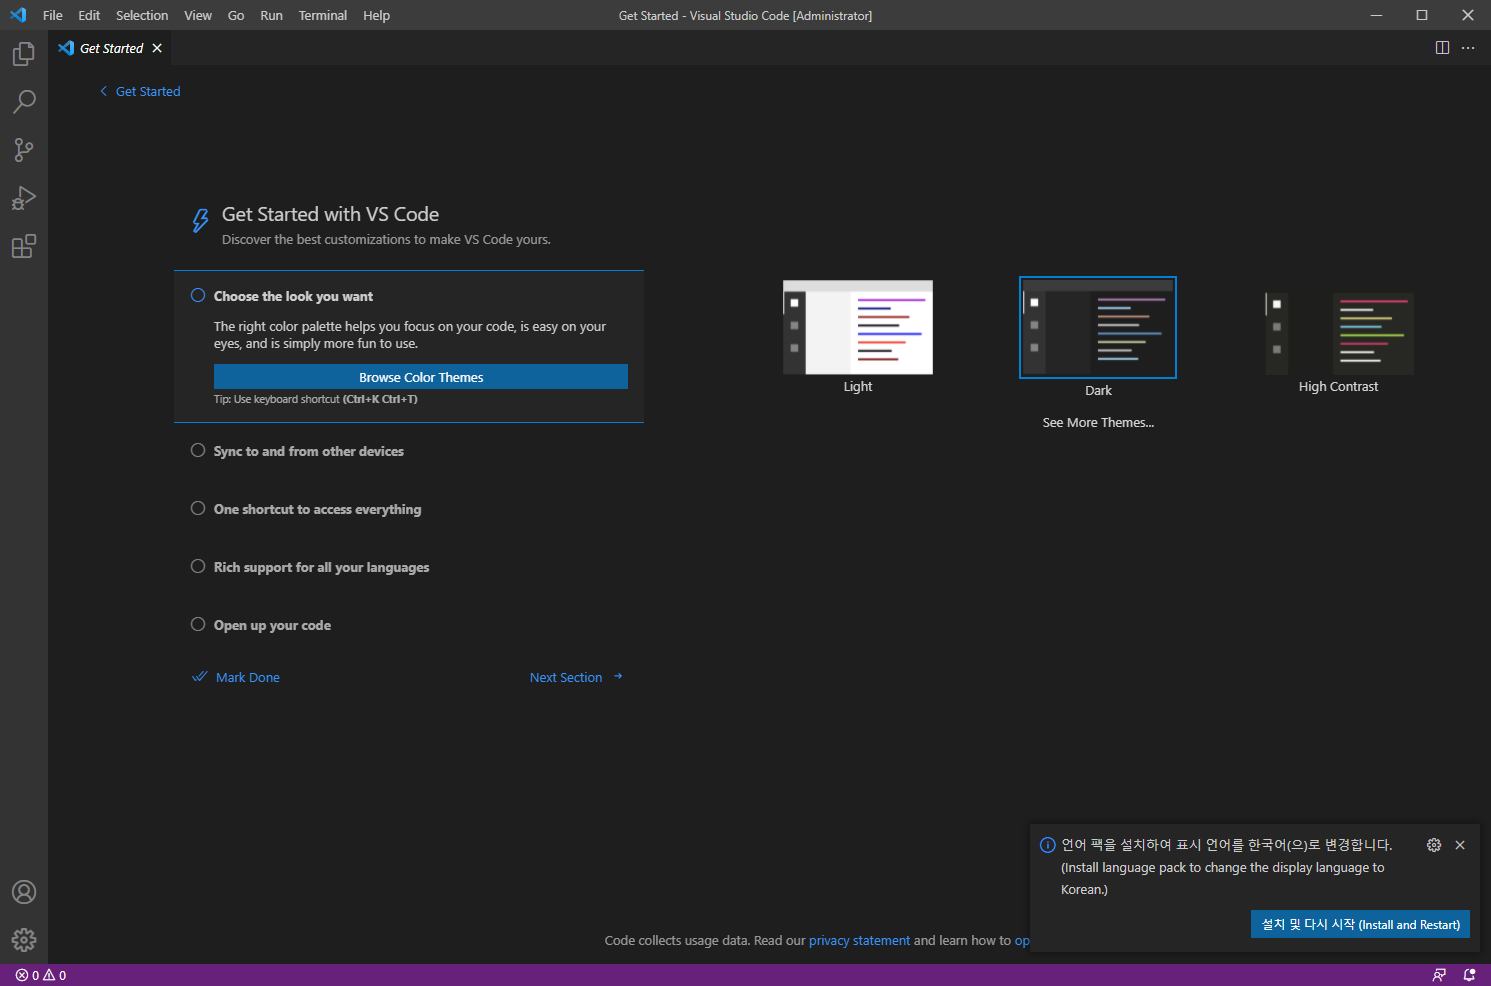Mark 'Sync to and from other devices' step circle
The height and width of the screenshot is (986, 1491).
[x=198, y=450]
